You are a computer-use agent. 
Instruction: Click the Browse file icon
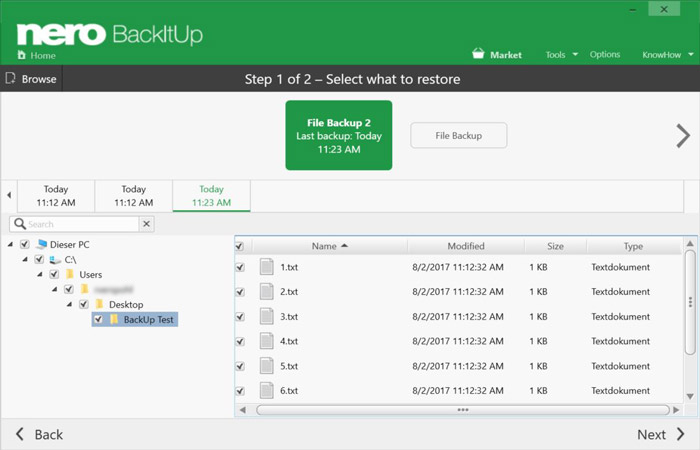[x=10, y=79]
